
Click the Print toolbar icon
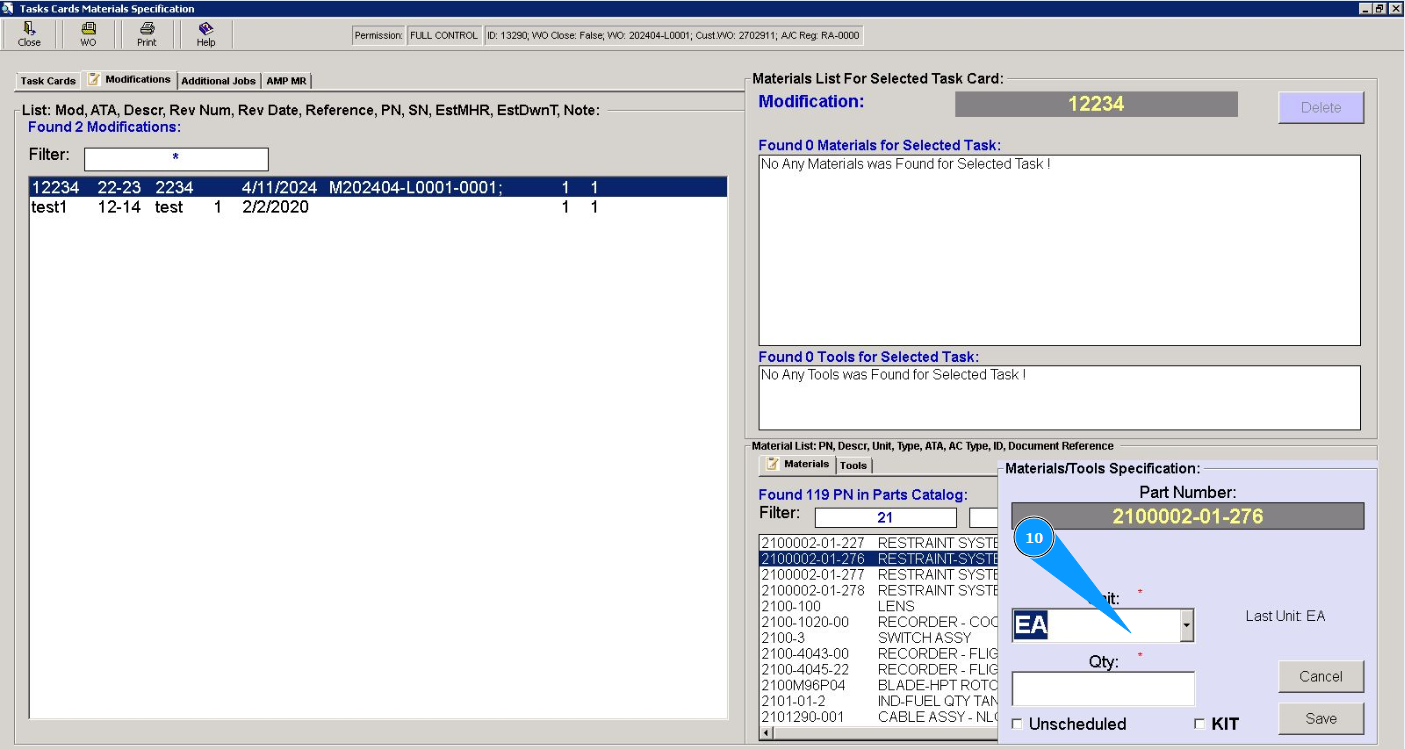(147, 34)
